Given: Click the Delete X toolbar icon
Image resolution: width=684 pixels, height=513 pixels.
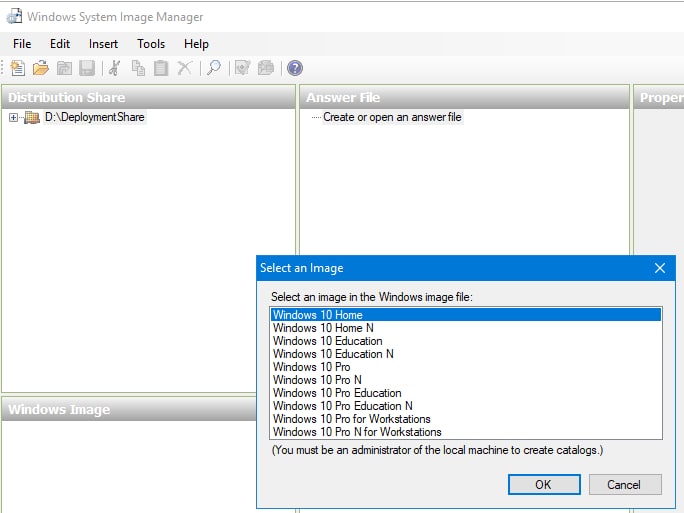Looking at the screenshot, I should click(x=185, y=68).
